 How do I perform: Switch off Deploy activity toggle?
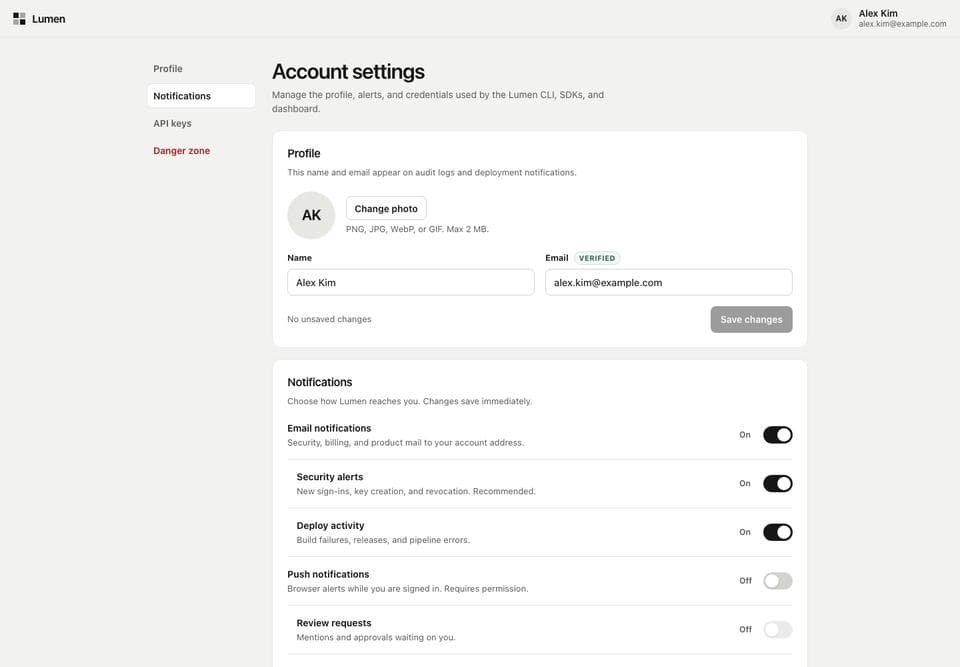click(778, 532)
